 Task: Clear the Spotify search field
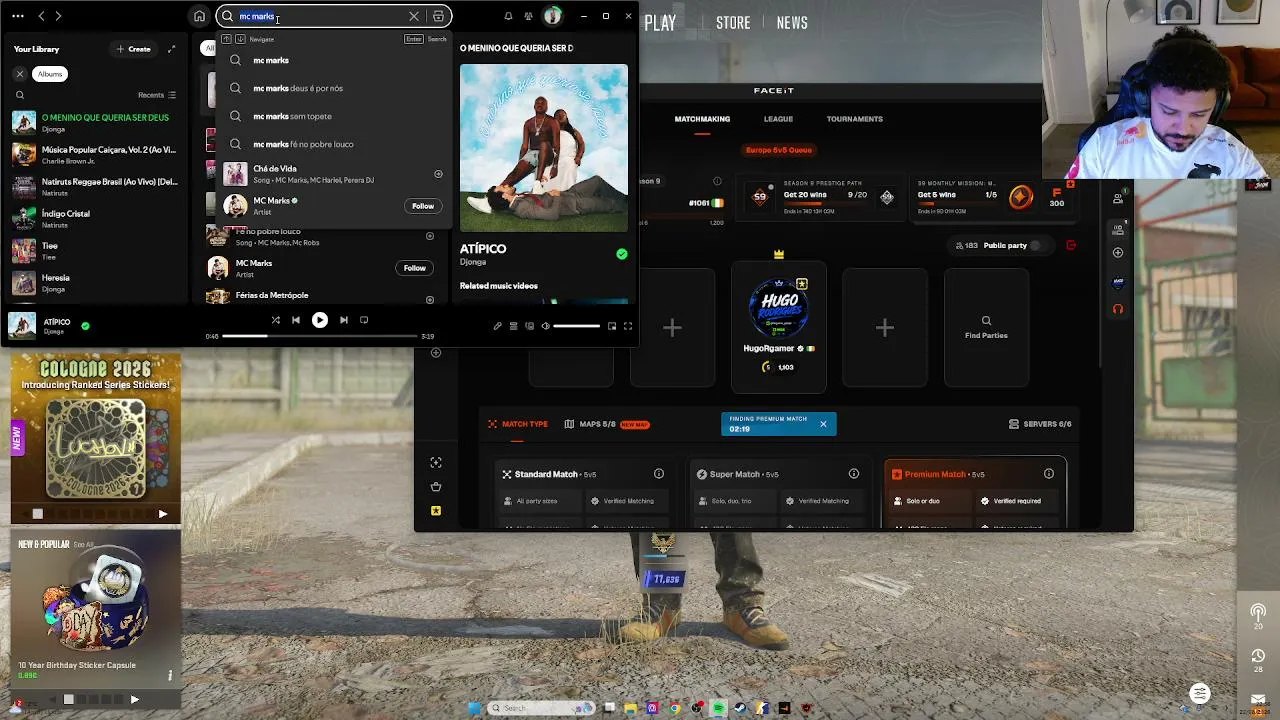[414, 16]
